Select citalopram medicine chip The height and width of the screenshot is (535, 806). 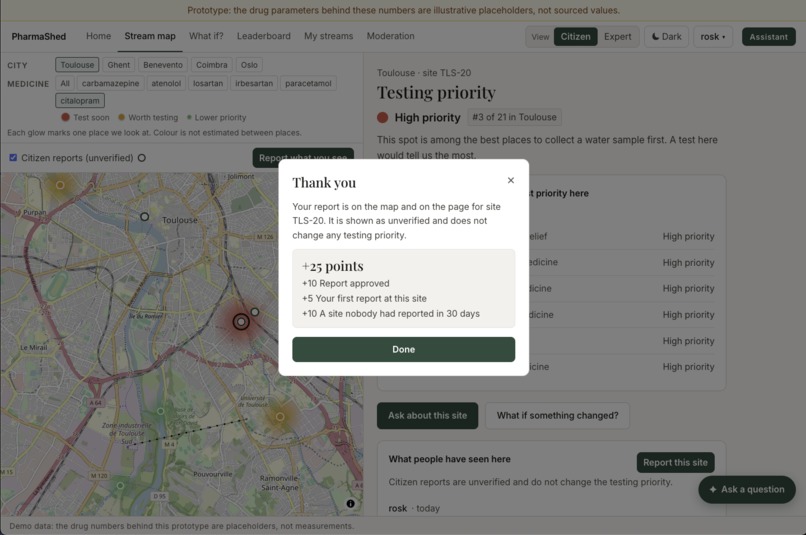[x=80, y=101]
